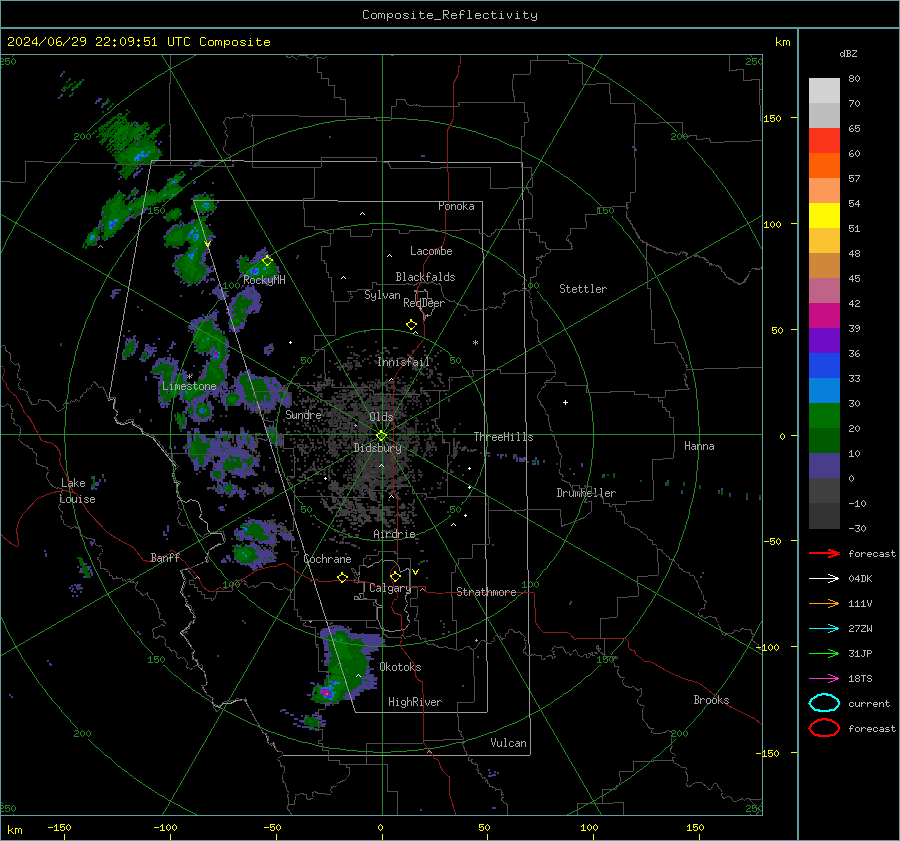Click the Banff label on map

(x=165, y=558)
